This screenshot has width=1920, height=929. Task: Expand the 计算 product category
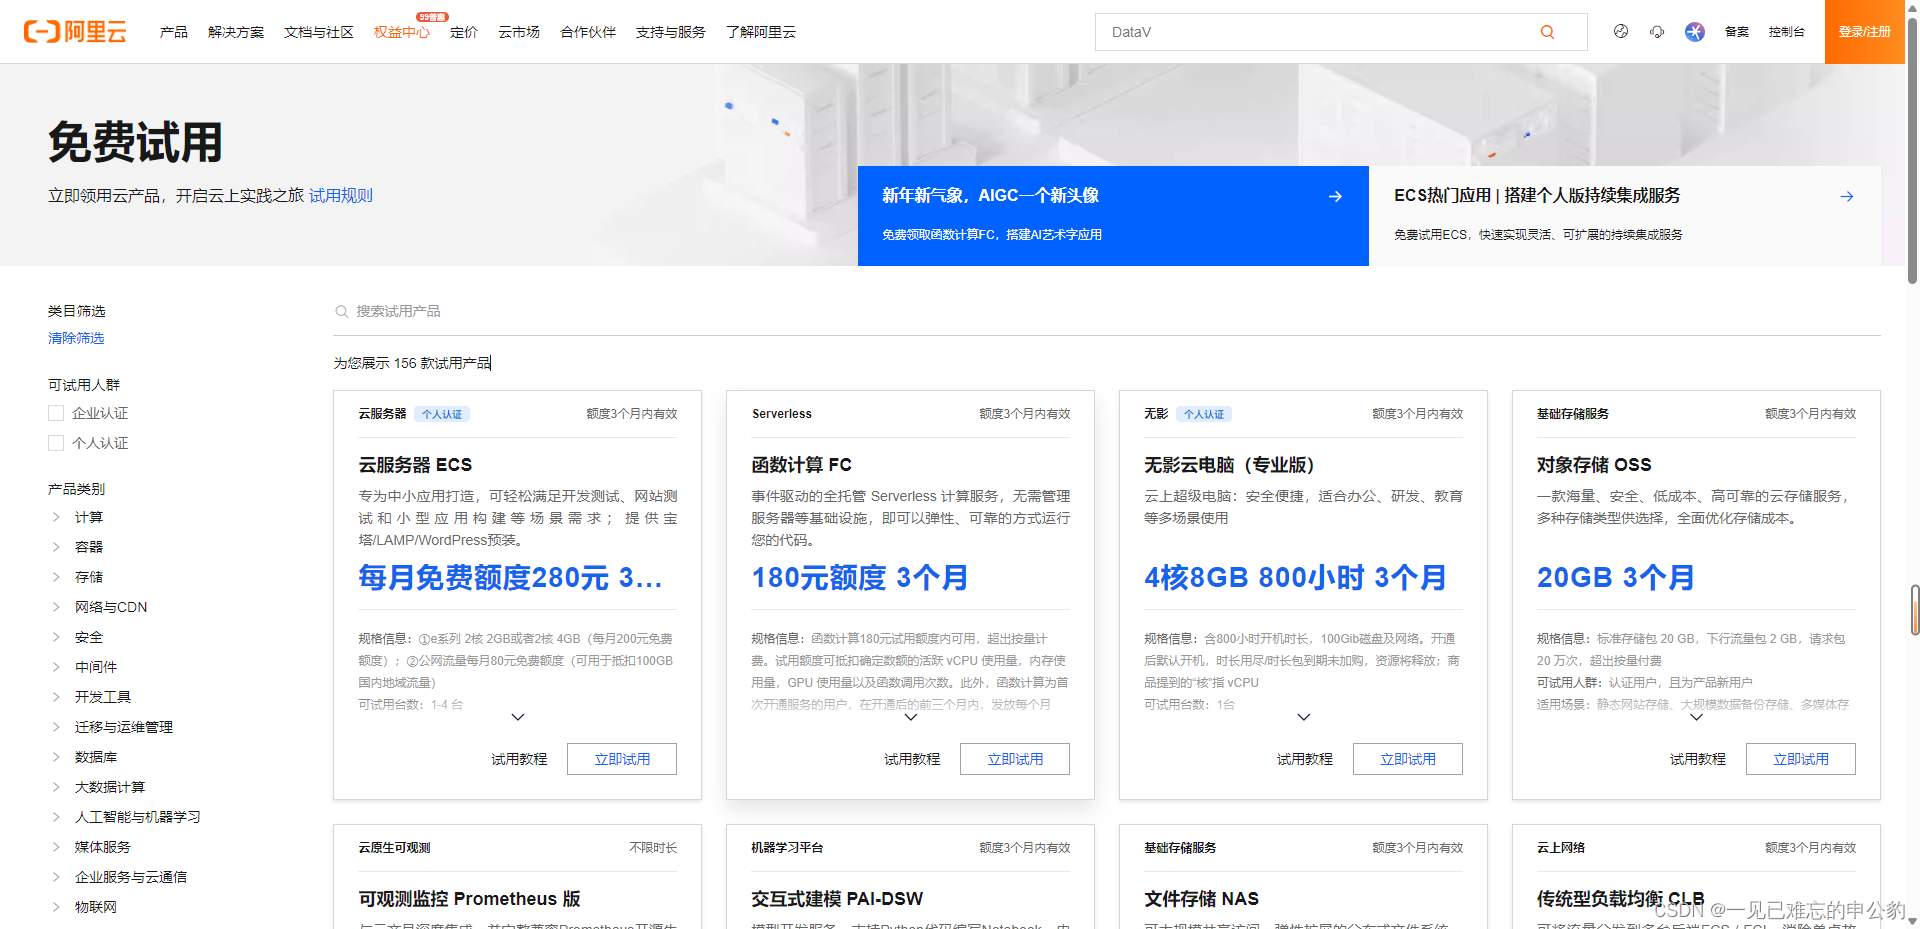click(x=56, y=517)
